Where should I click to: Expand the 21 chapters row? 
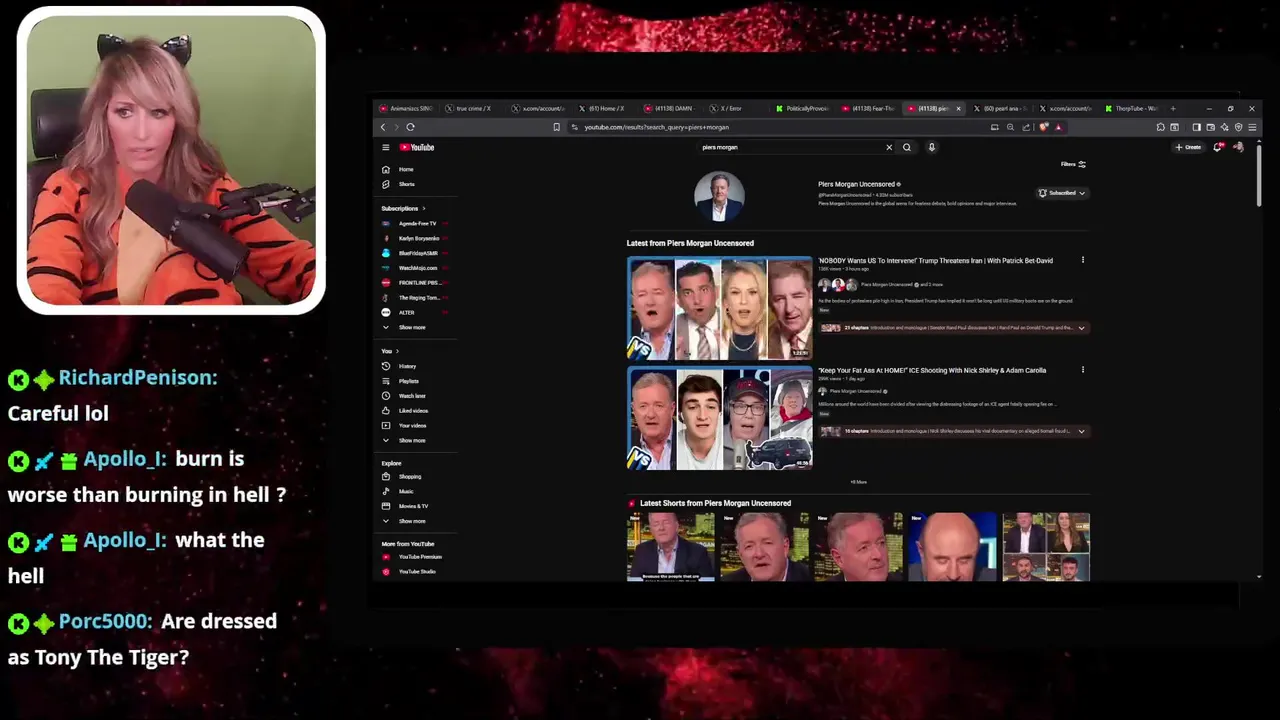coord(953,328)
